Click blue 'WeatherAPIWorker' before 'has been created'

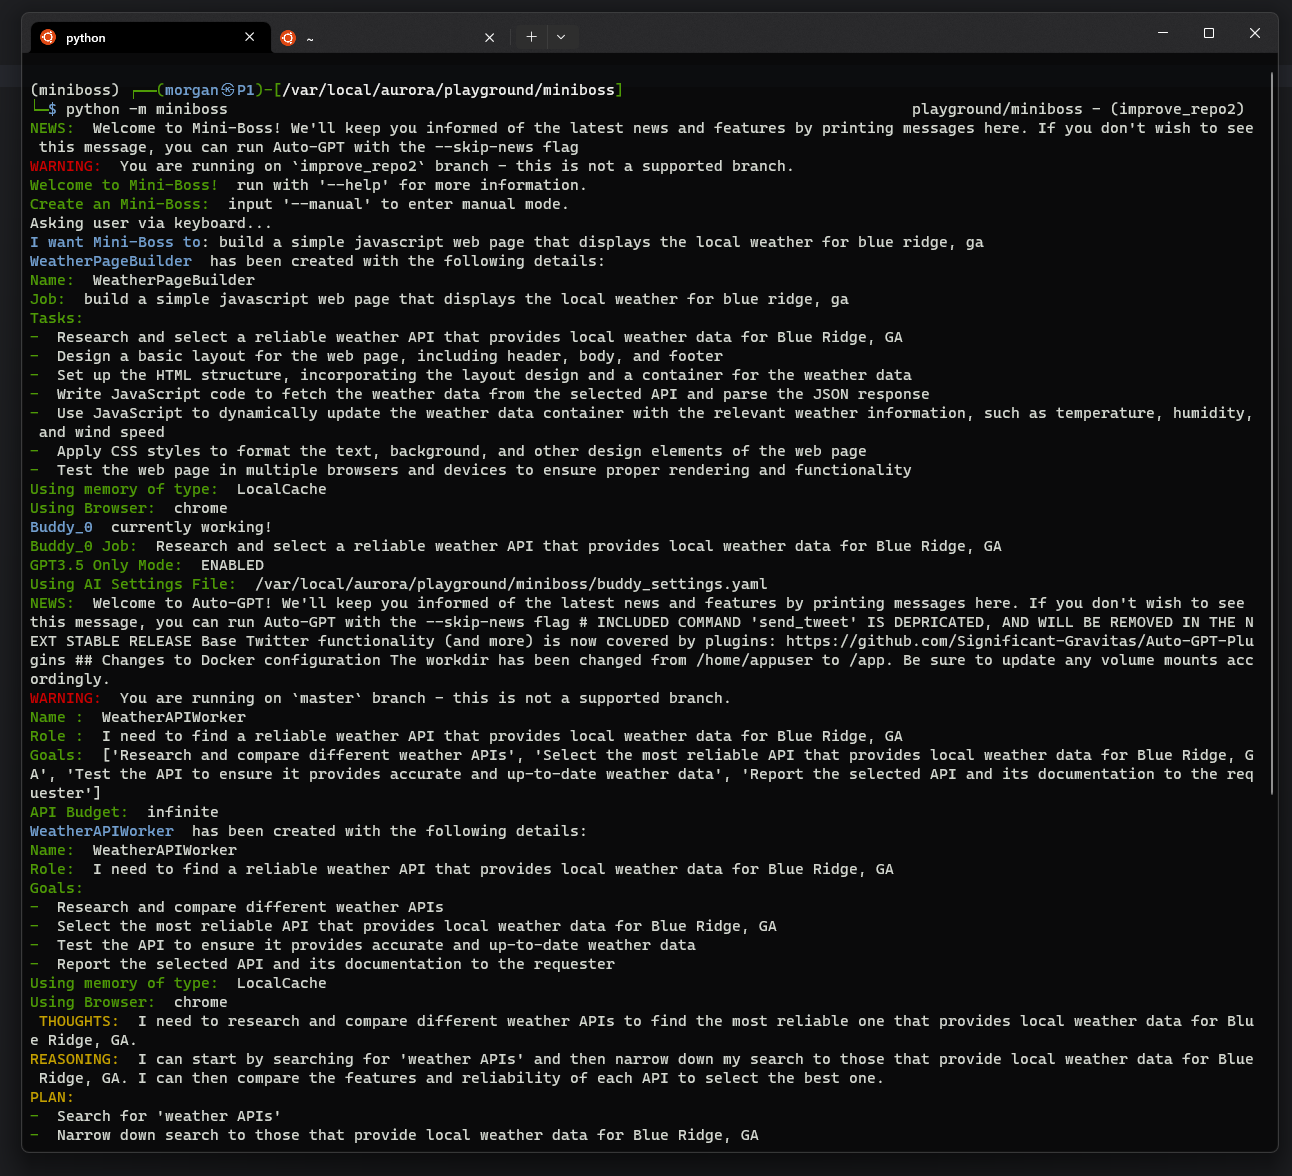pos(102,831)
